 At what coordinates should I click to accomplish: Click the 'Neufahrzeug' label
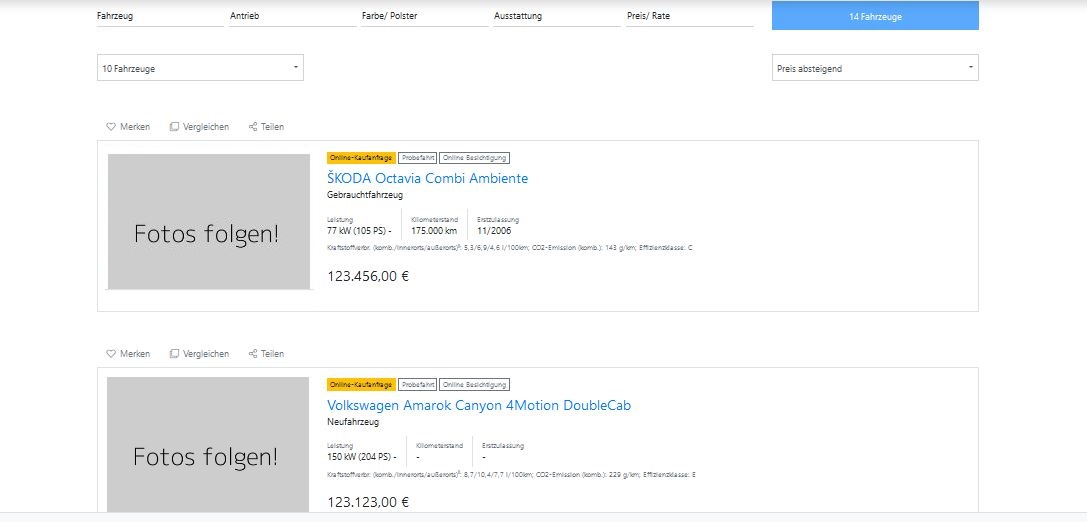[353, 422]
